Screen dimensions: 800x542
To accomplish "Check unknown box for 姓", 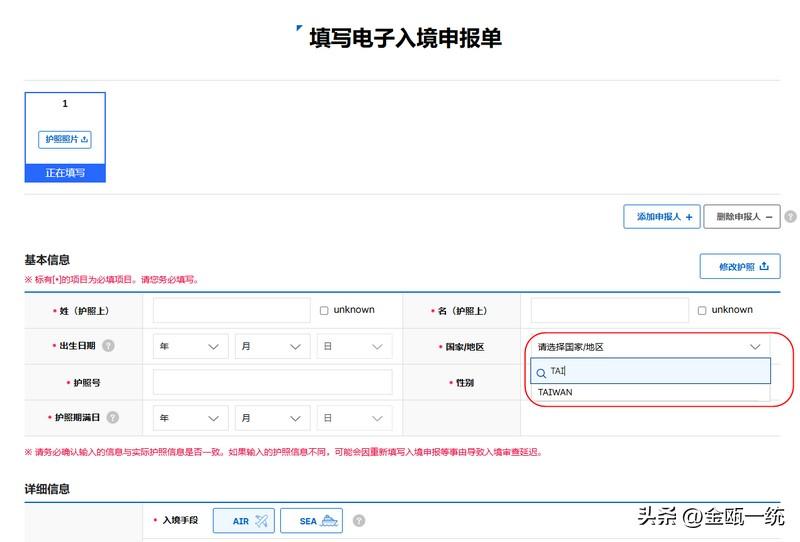I will coord(324,310).
